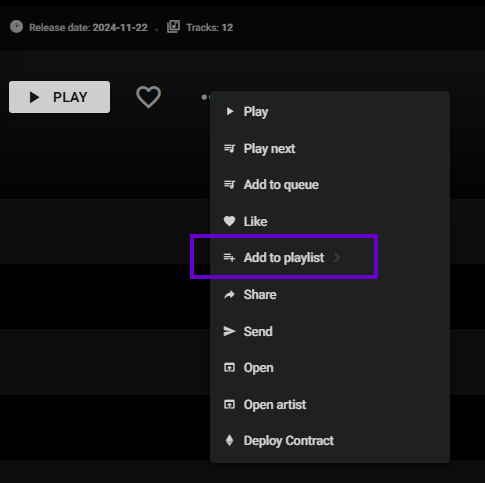The image size is (485, 483).
Task: Click the Share arrow icon
Action: tap(229, 294)
